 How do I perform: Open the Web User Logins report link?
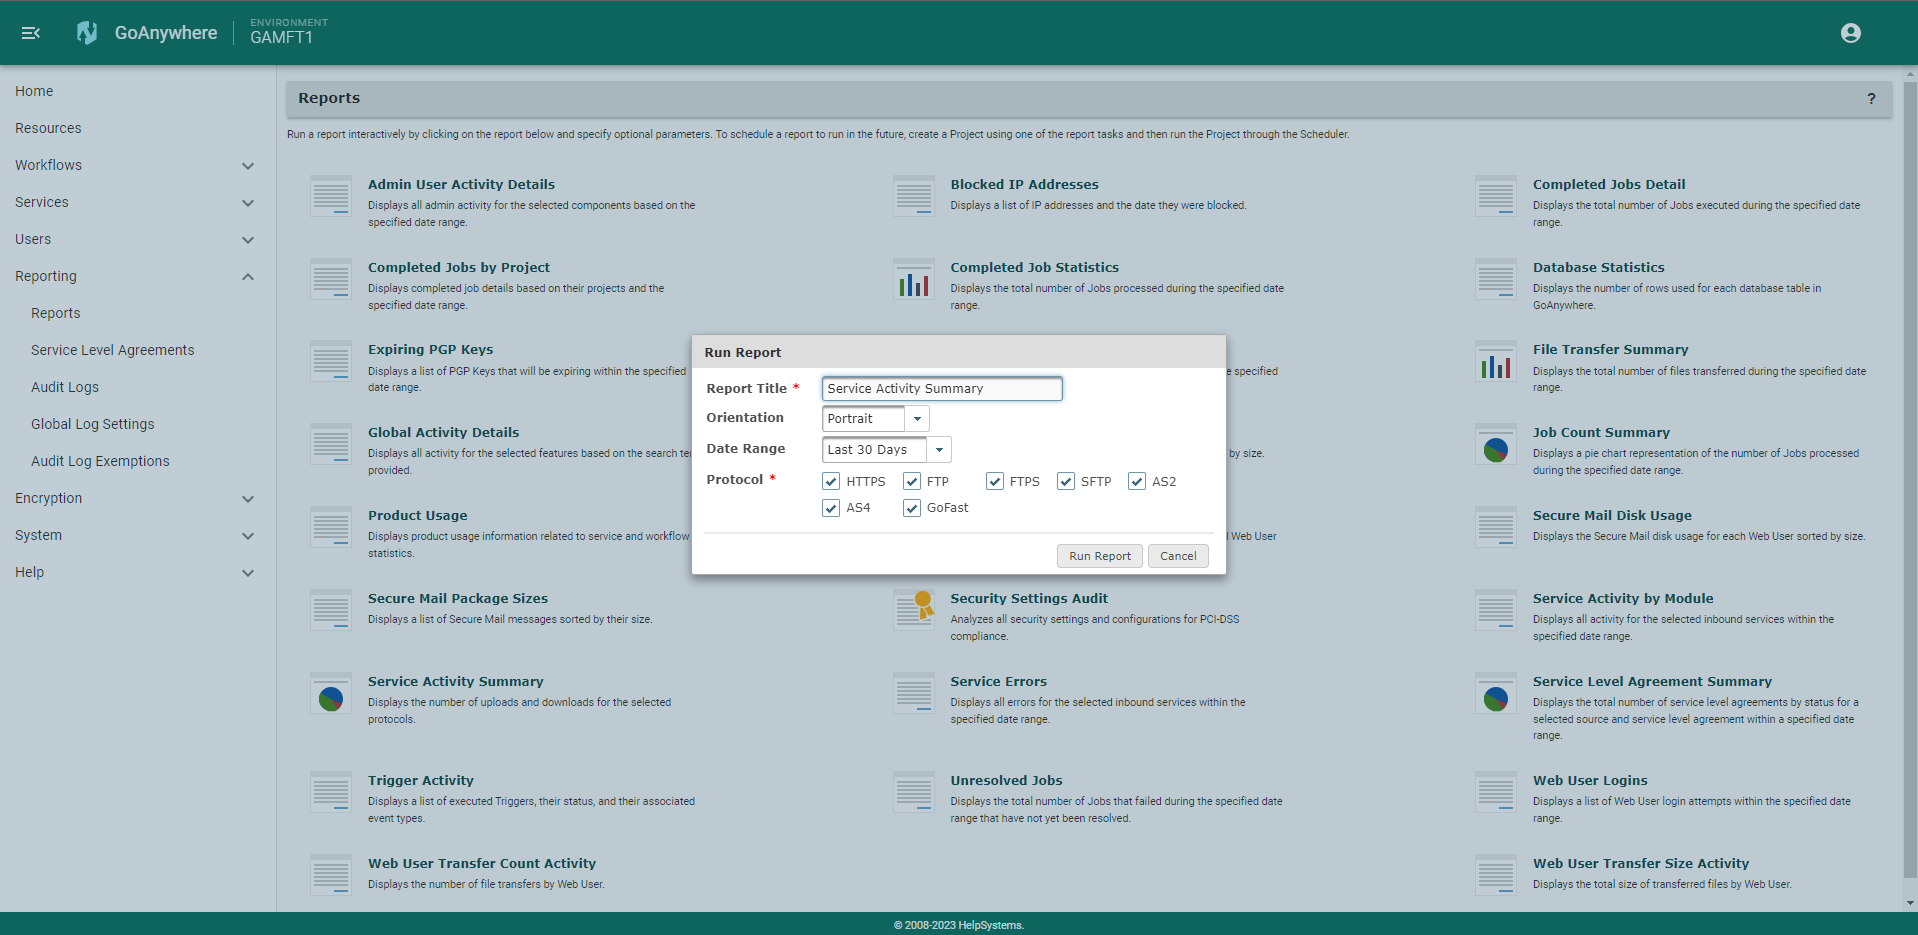pos(1590,781)
